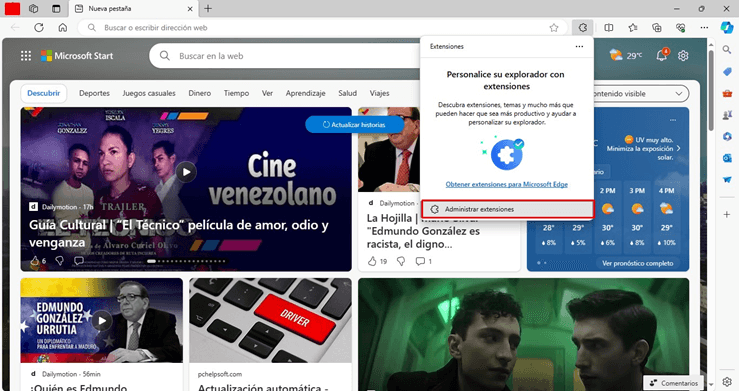Play the Cine venezolano video
The width and height of the screenshot is (739, 391).
pos(186,172)
